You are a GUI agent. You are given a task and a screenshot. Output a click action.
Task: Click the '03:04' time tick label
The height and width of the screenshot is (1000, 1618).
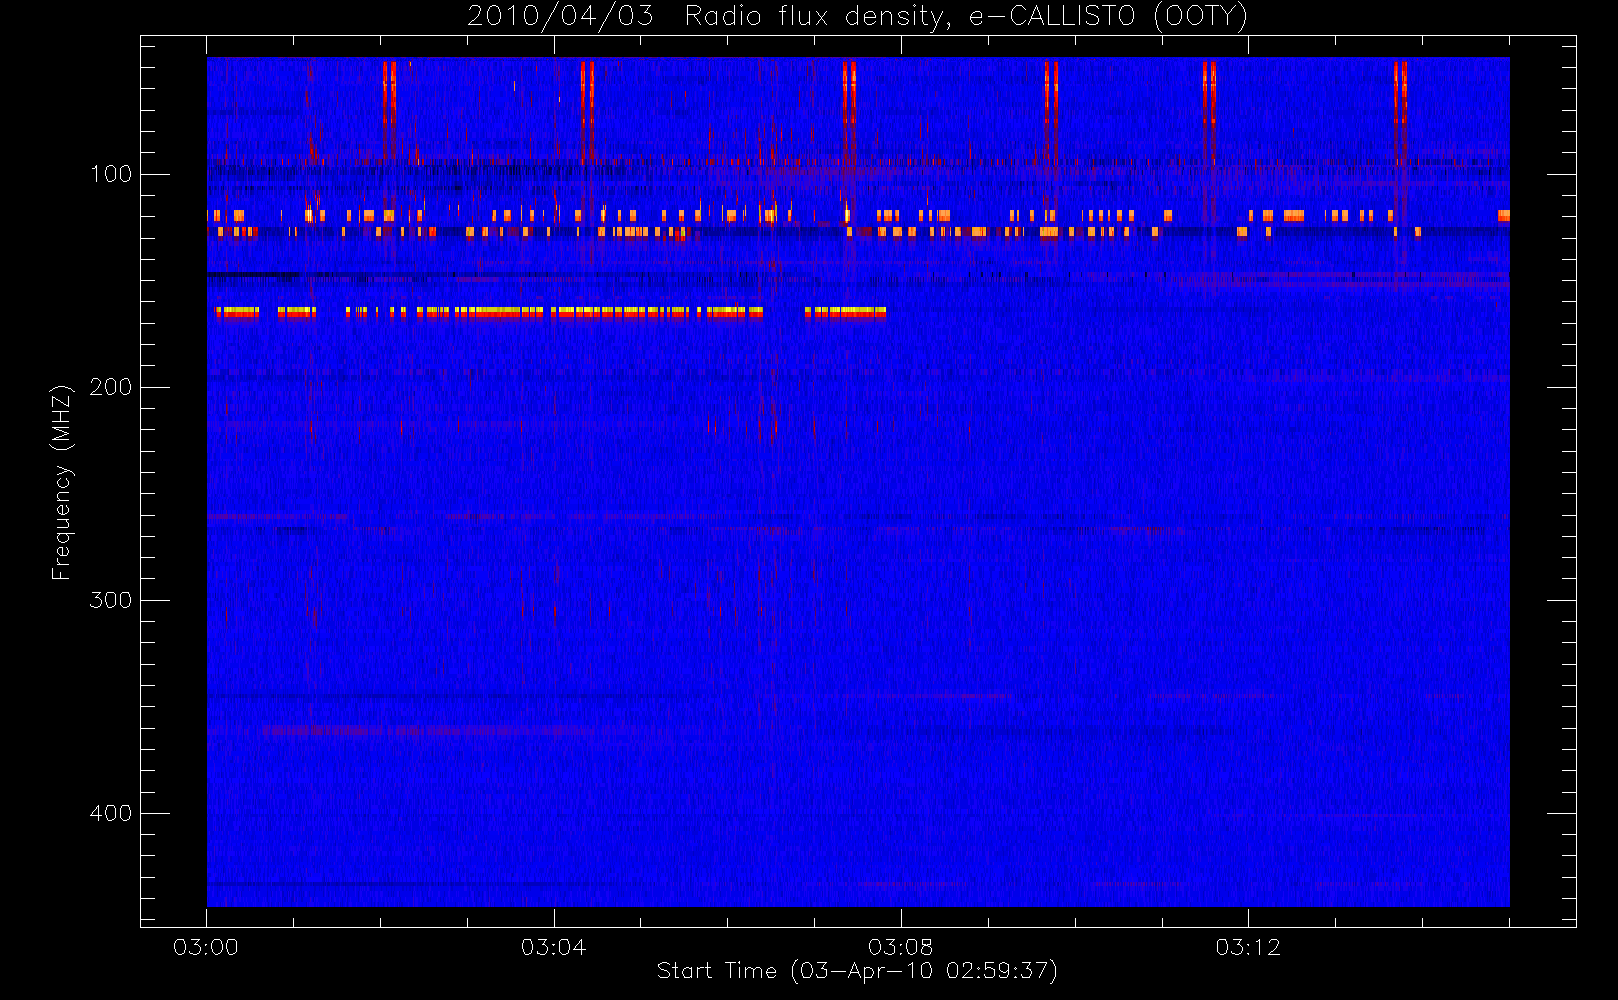tap(553, 947)
